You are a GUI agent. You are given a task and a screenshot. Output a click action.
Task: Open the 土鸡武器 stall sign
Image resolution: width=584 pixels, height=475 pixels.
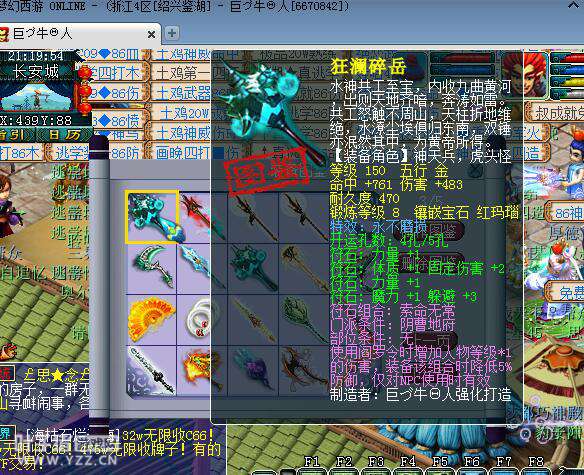[182, 93]
